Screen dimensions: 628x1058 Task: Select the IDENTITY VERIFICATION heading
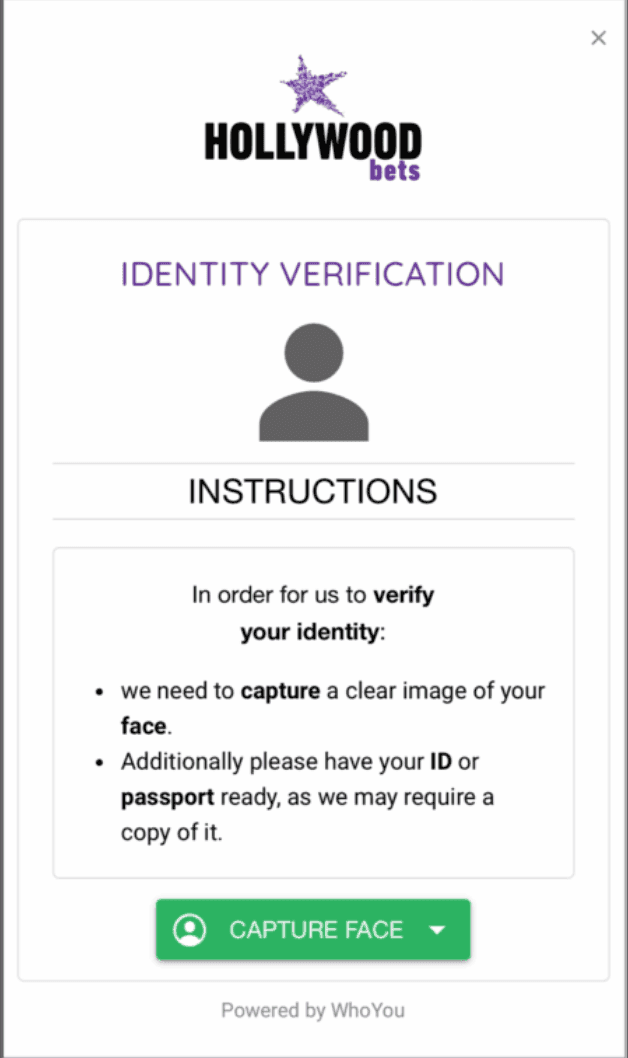[x=313, y=273]
